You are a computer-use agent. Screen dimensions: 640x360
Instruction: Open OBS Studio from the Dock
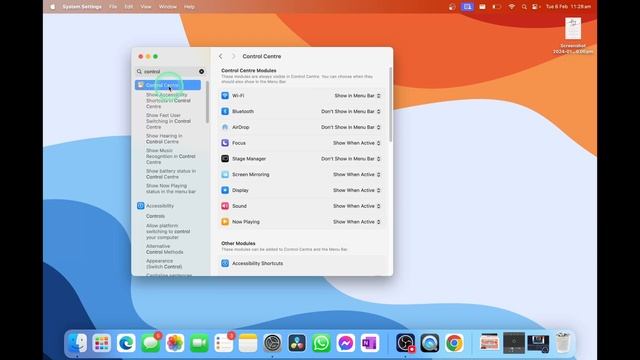click(x=405, y=343)
